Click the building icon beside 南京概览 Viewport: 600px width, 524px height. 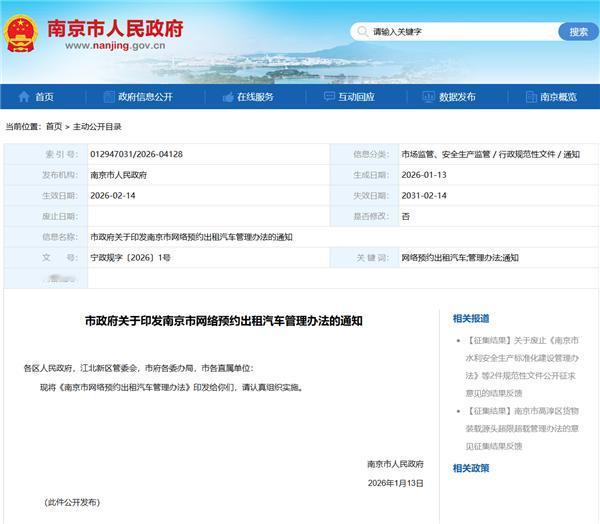[531, 97]
